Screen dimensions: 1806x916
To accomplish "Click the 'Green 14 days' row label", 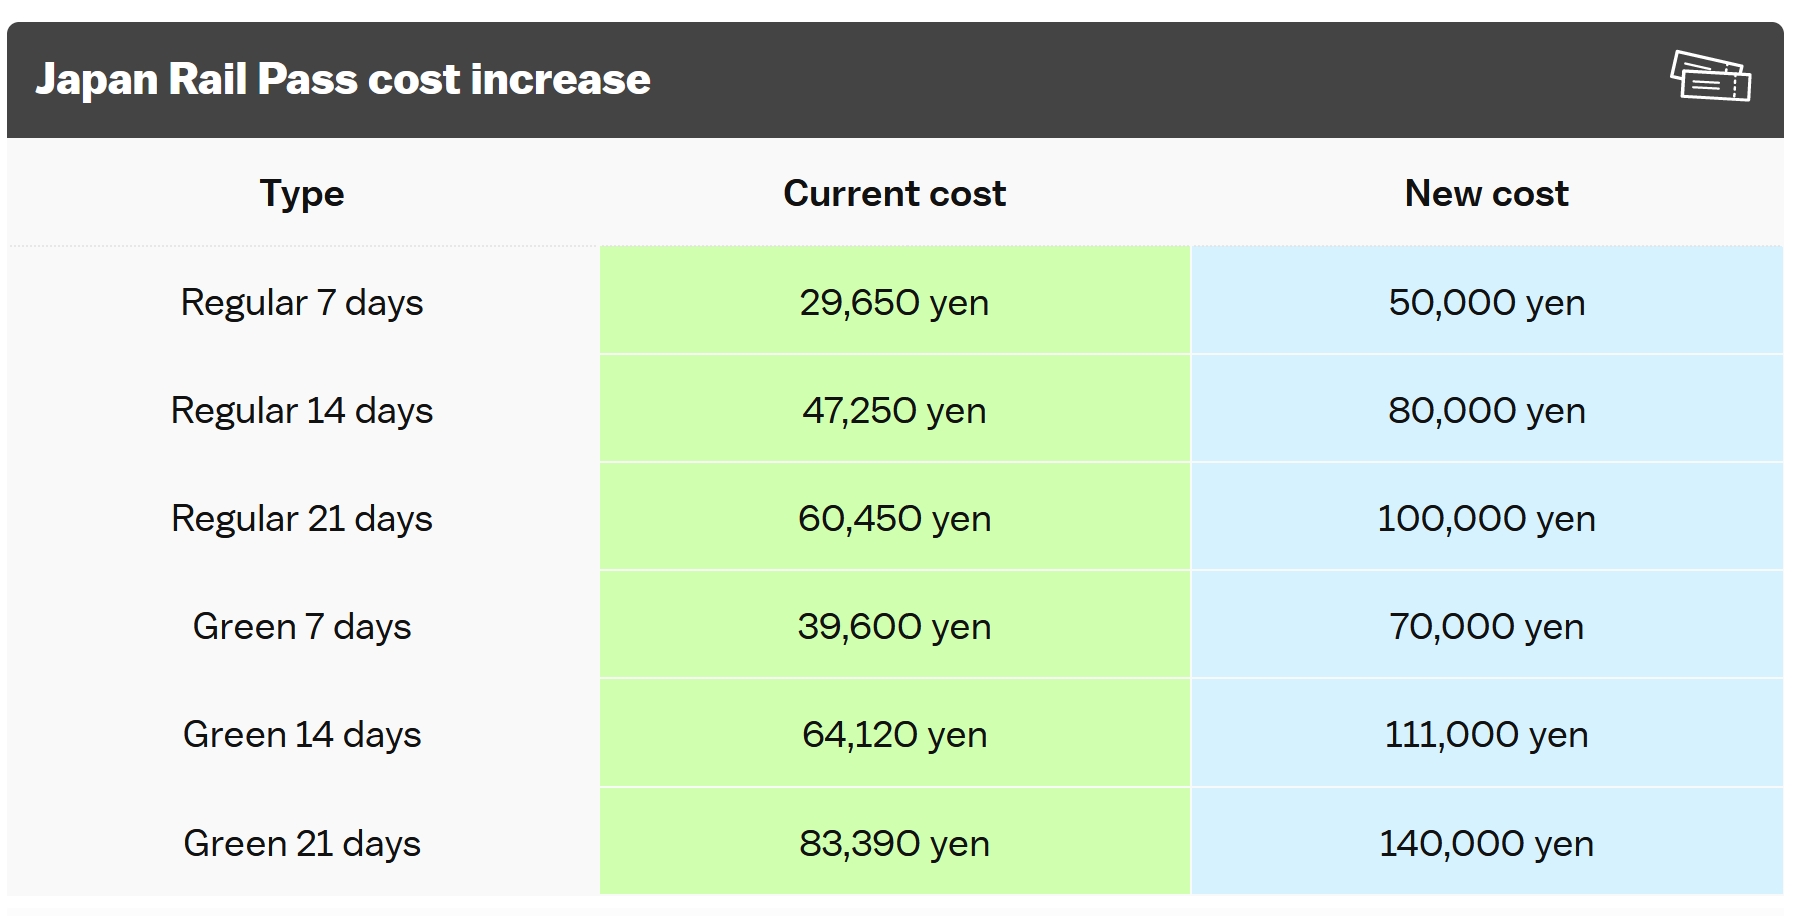I will 302,734.
